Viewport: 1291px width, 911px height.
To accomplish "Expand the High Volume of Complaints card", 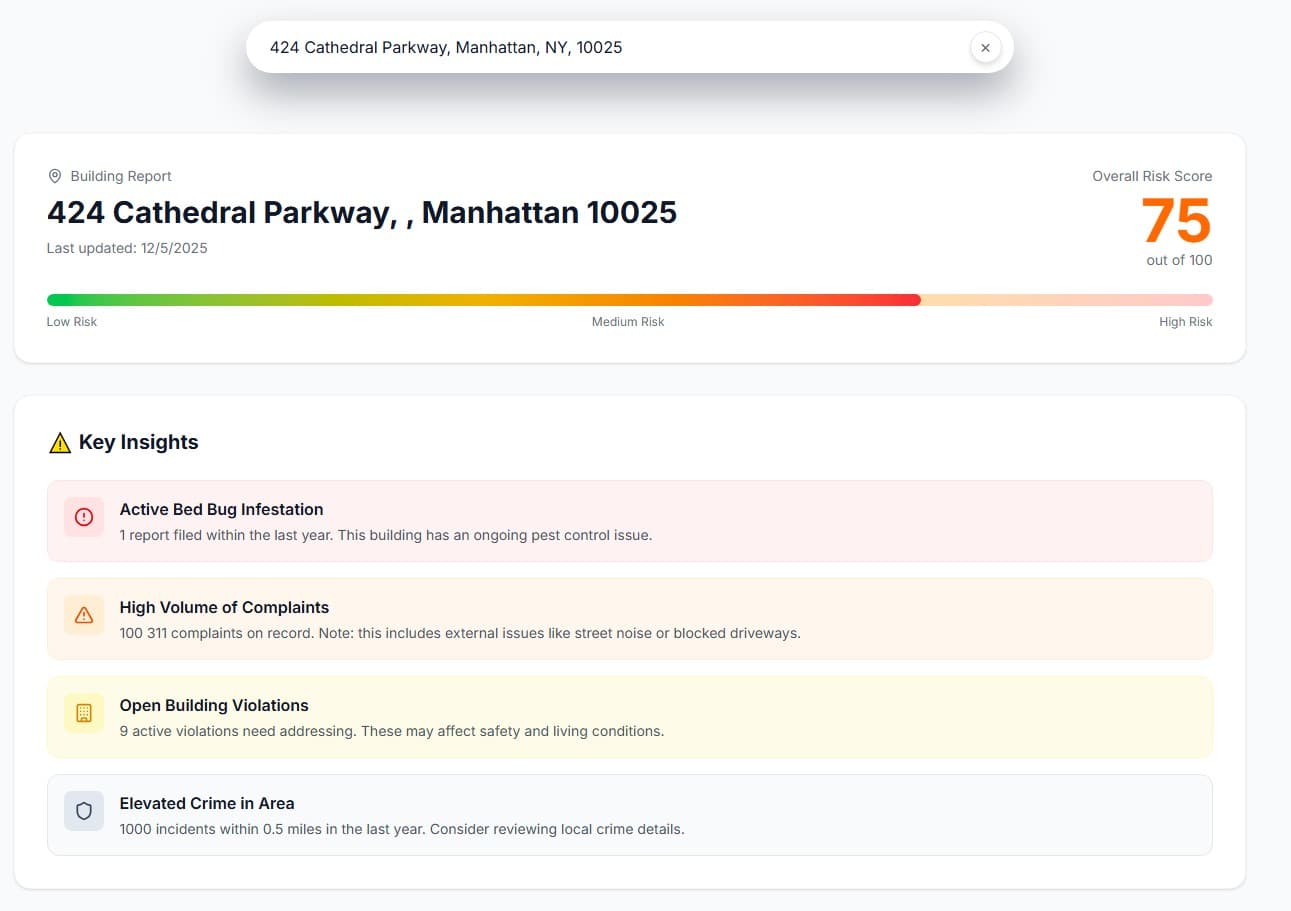I will (x=629, y=619).
